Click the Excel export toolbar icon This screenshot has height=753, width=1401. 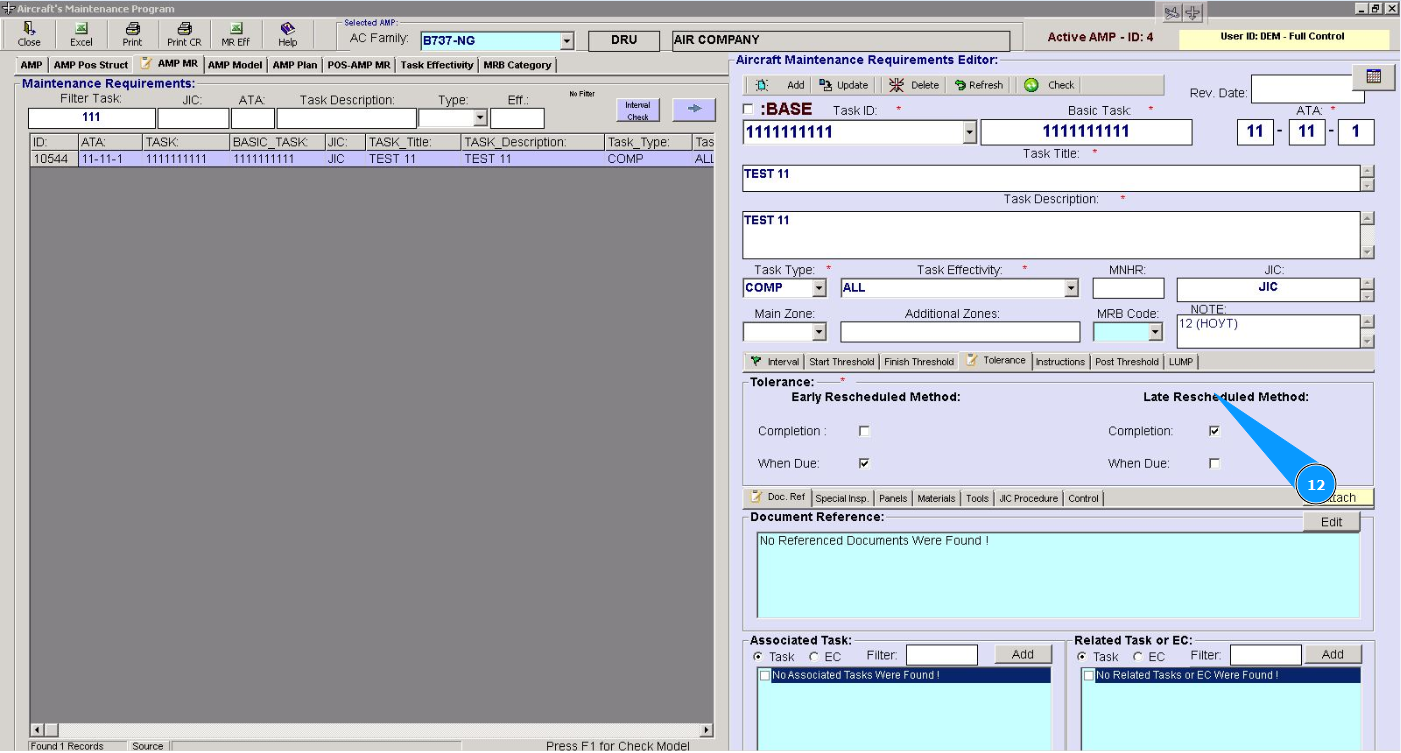(x=81, y=34)
